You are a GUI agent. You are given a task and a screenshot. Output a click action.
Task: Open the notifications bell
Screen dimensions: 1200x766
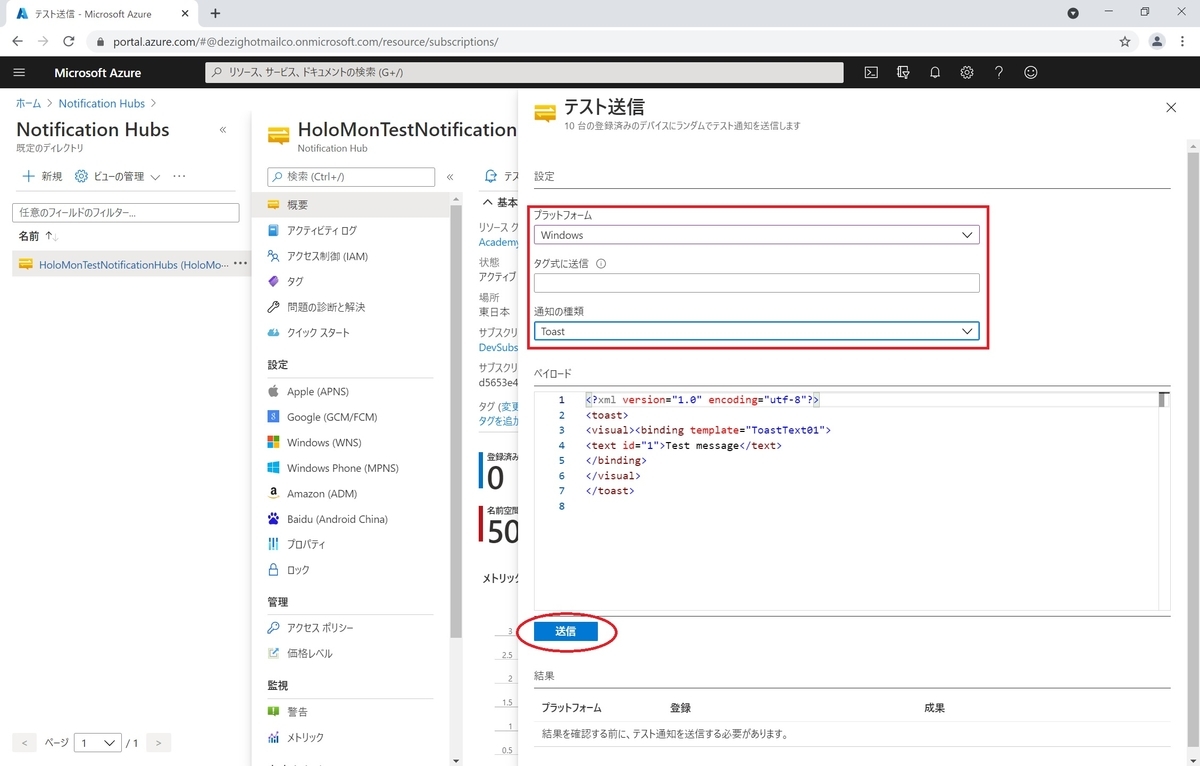coord(935,73)
